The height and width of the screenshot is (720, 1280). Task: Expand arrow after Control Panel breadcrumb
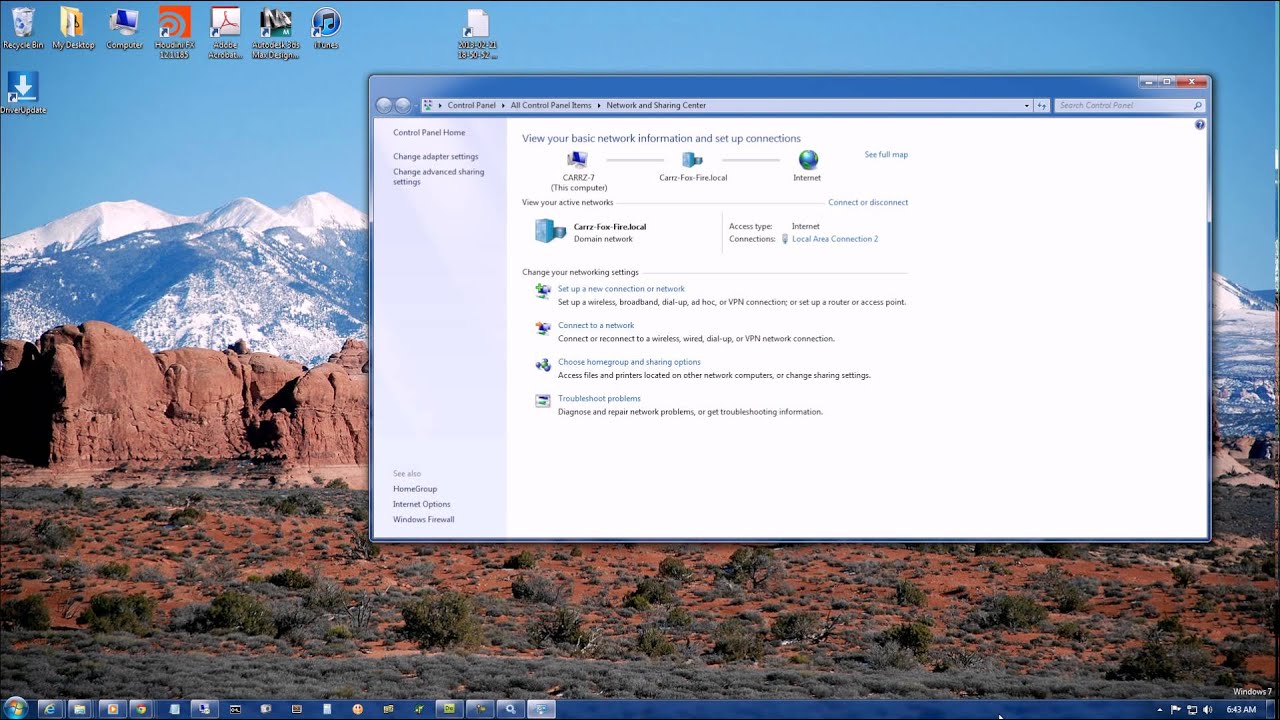pyautogui.click(x=503, y=105)
